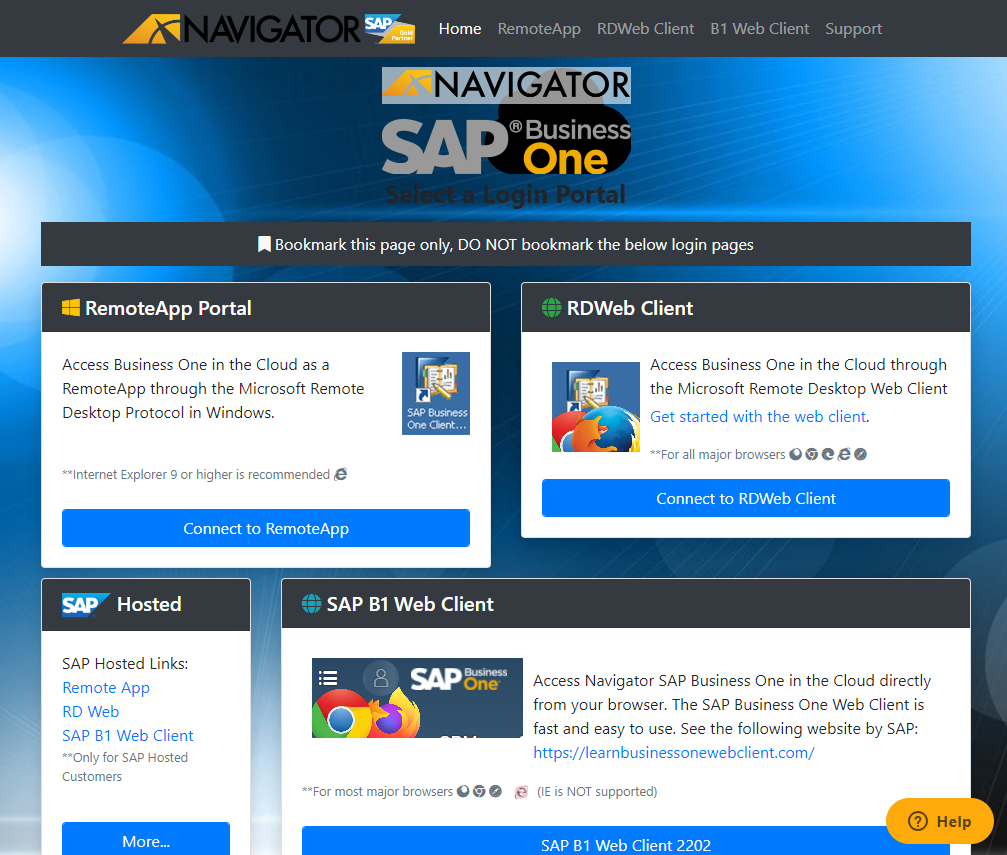Open the yellow Help widget
This screenshot has width=1007, height=855.
coord(940,821)
